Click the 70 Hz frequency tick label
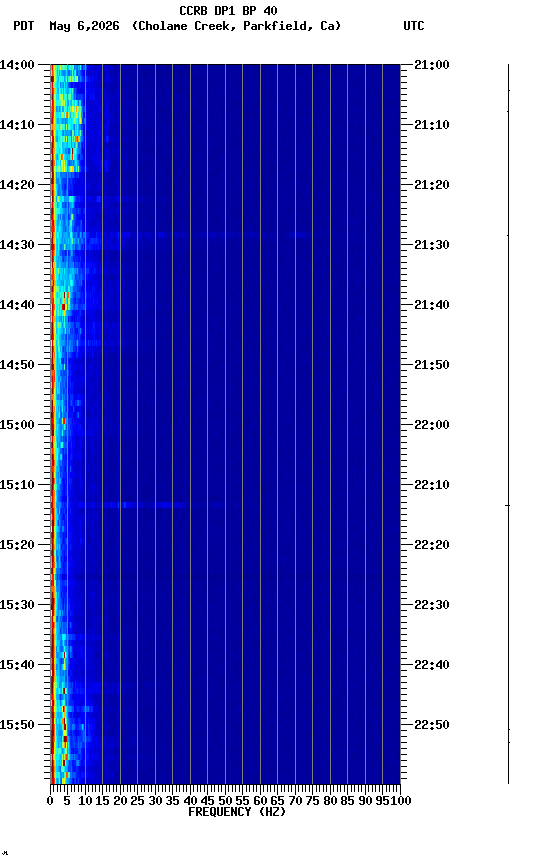Viewport: 552px width, 864px height. [x=295, y=801]
